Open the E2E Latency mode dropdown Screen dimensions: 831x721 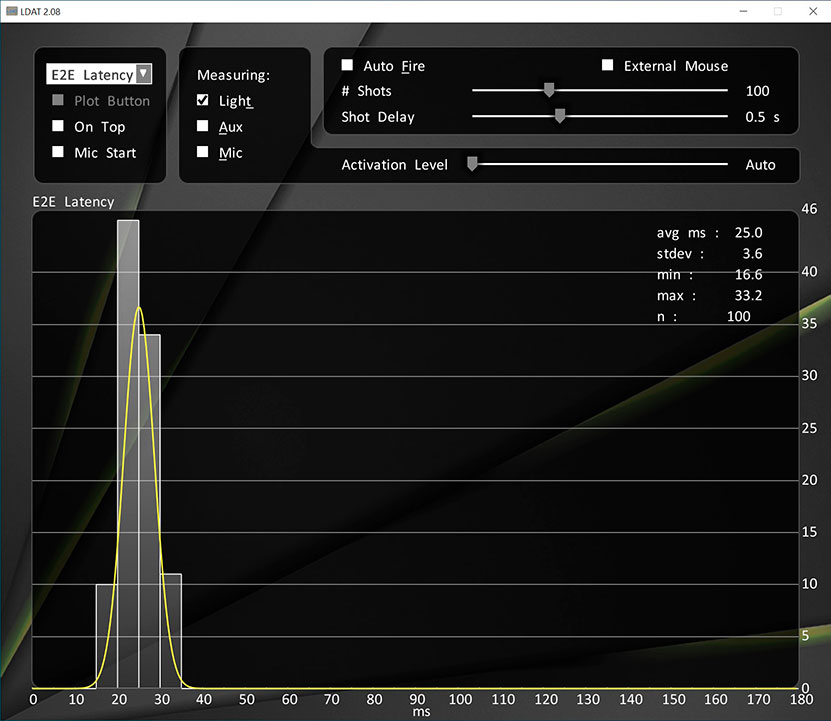(99, 74)
